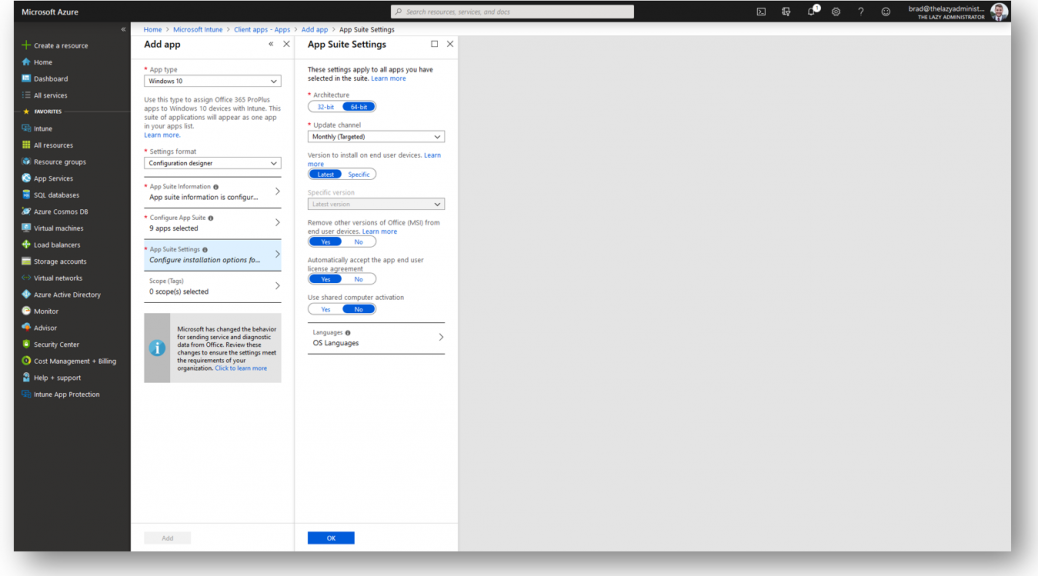The height and width of the screenshot is (576, 1038).
Task: Open App Services sidebar icon
Action: pyautogui.click(x=26, y=178)
